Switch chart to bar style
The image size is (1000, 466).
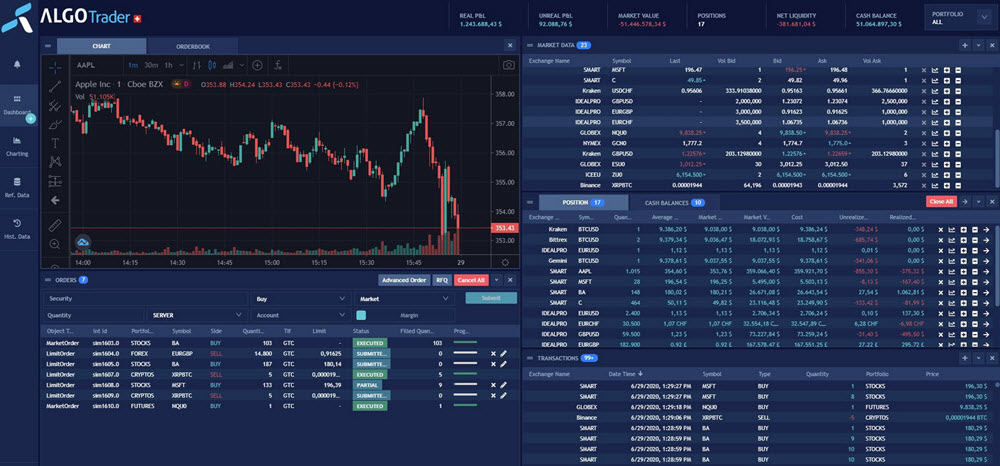[197, 65]
